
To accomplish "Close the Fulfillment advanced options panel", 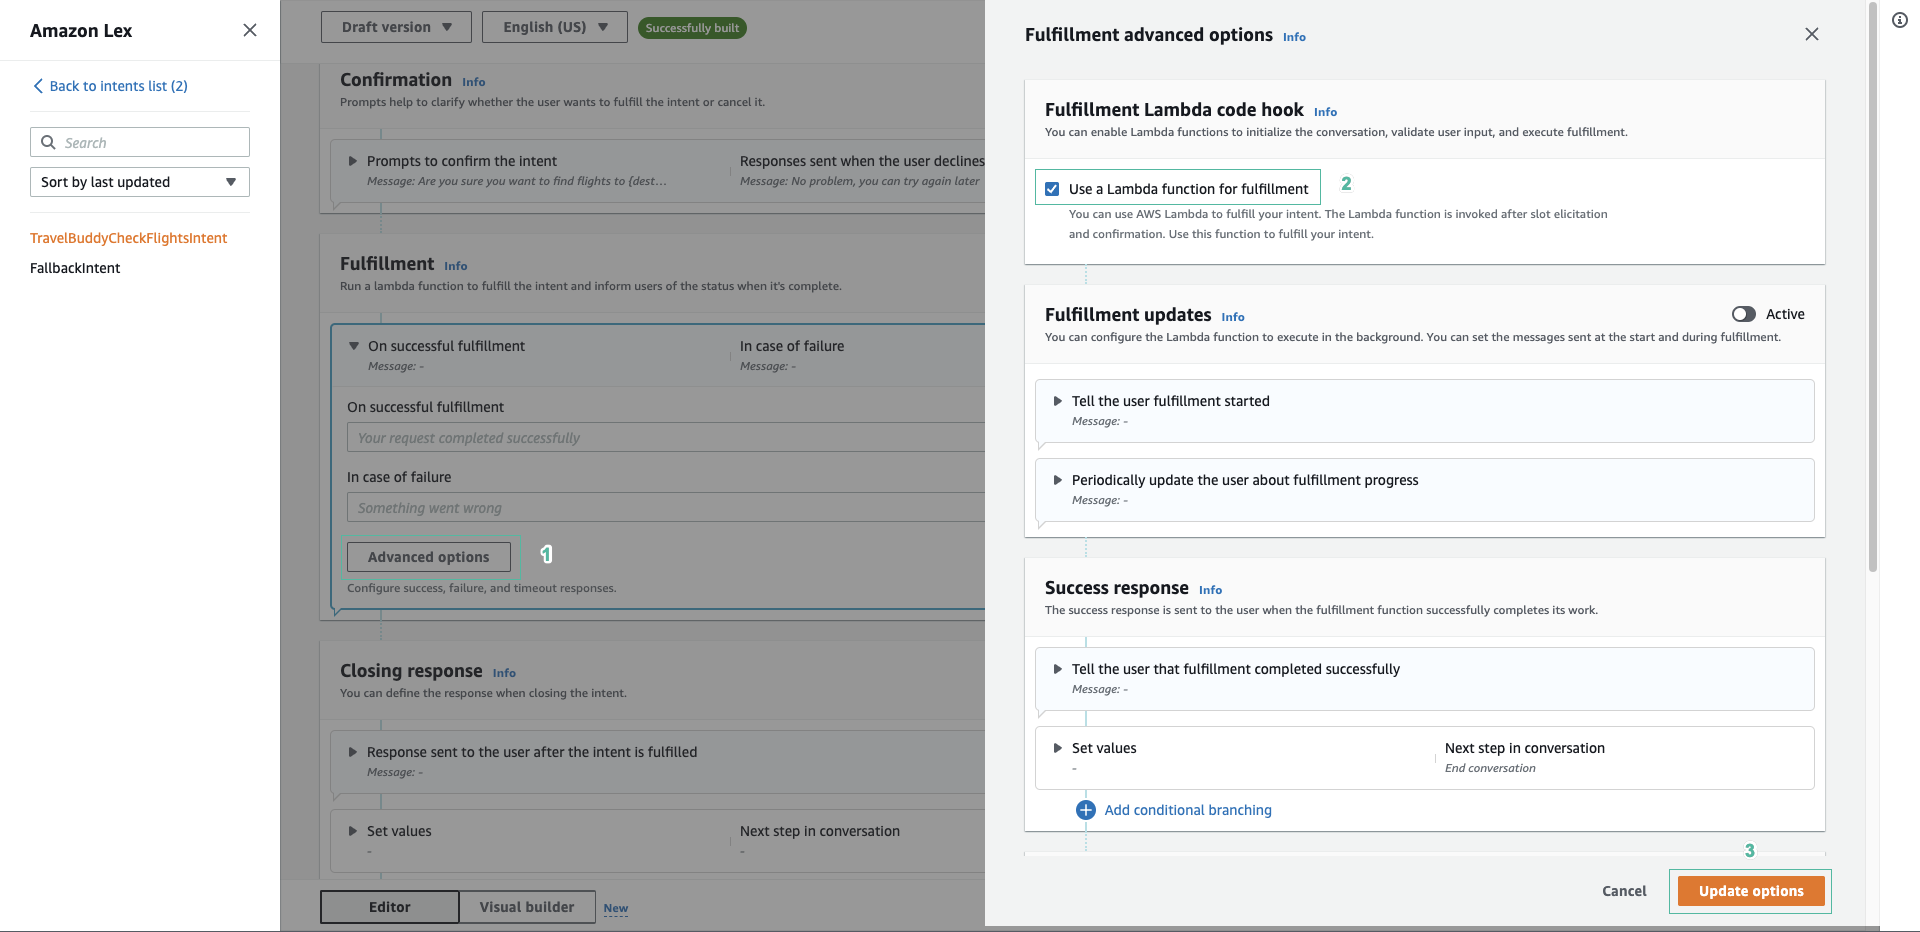I will (x=1812, y=34).
